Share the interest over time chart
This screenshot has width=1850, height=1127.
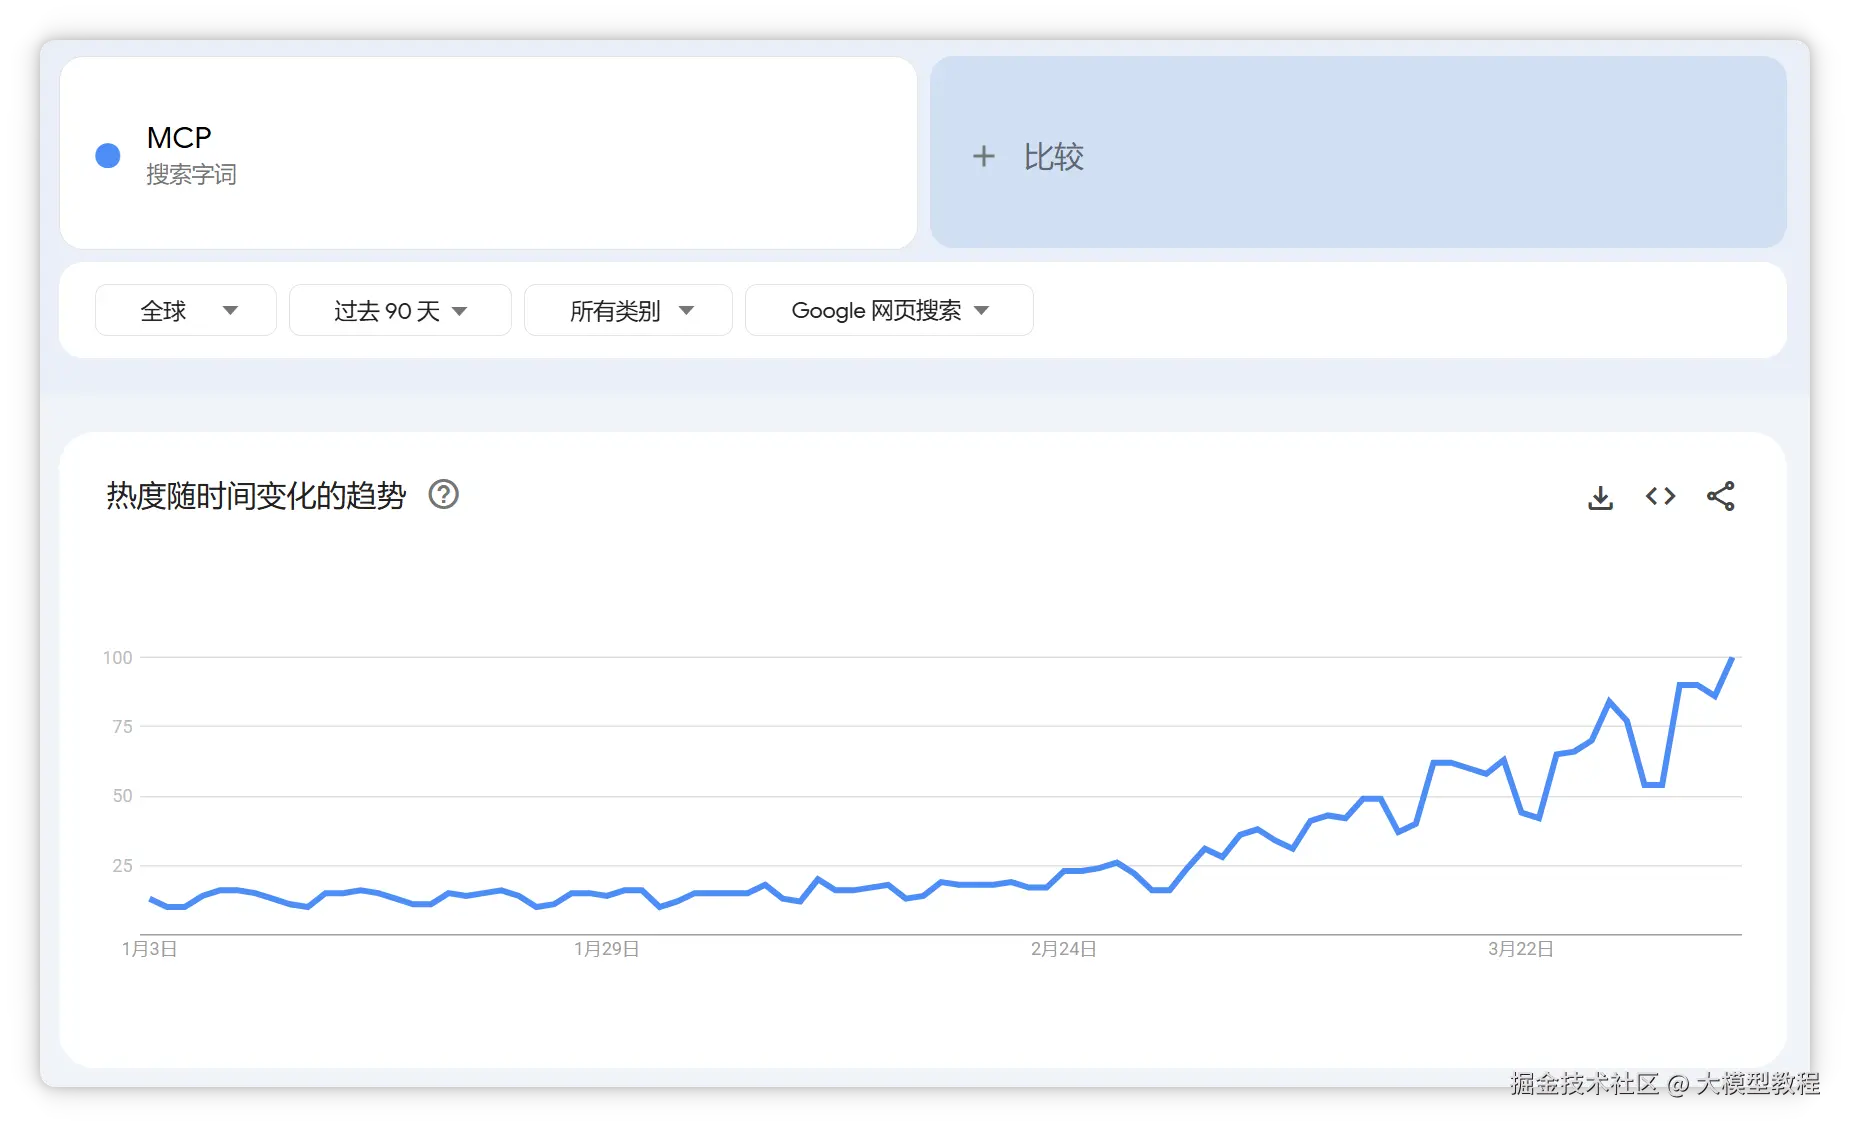pyautogui.click(x=1720, y=496)
